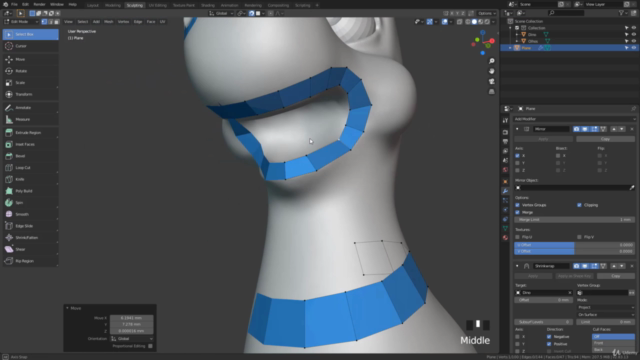Select the Edge Slide tool
The height and width of the screenshot is (360, 640).
click(31, 226)
